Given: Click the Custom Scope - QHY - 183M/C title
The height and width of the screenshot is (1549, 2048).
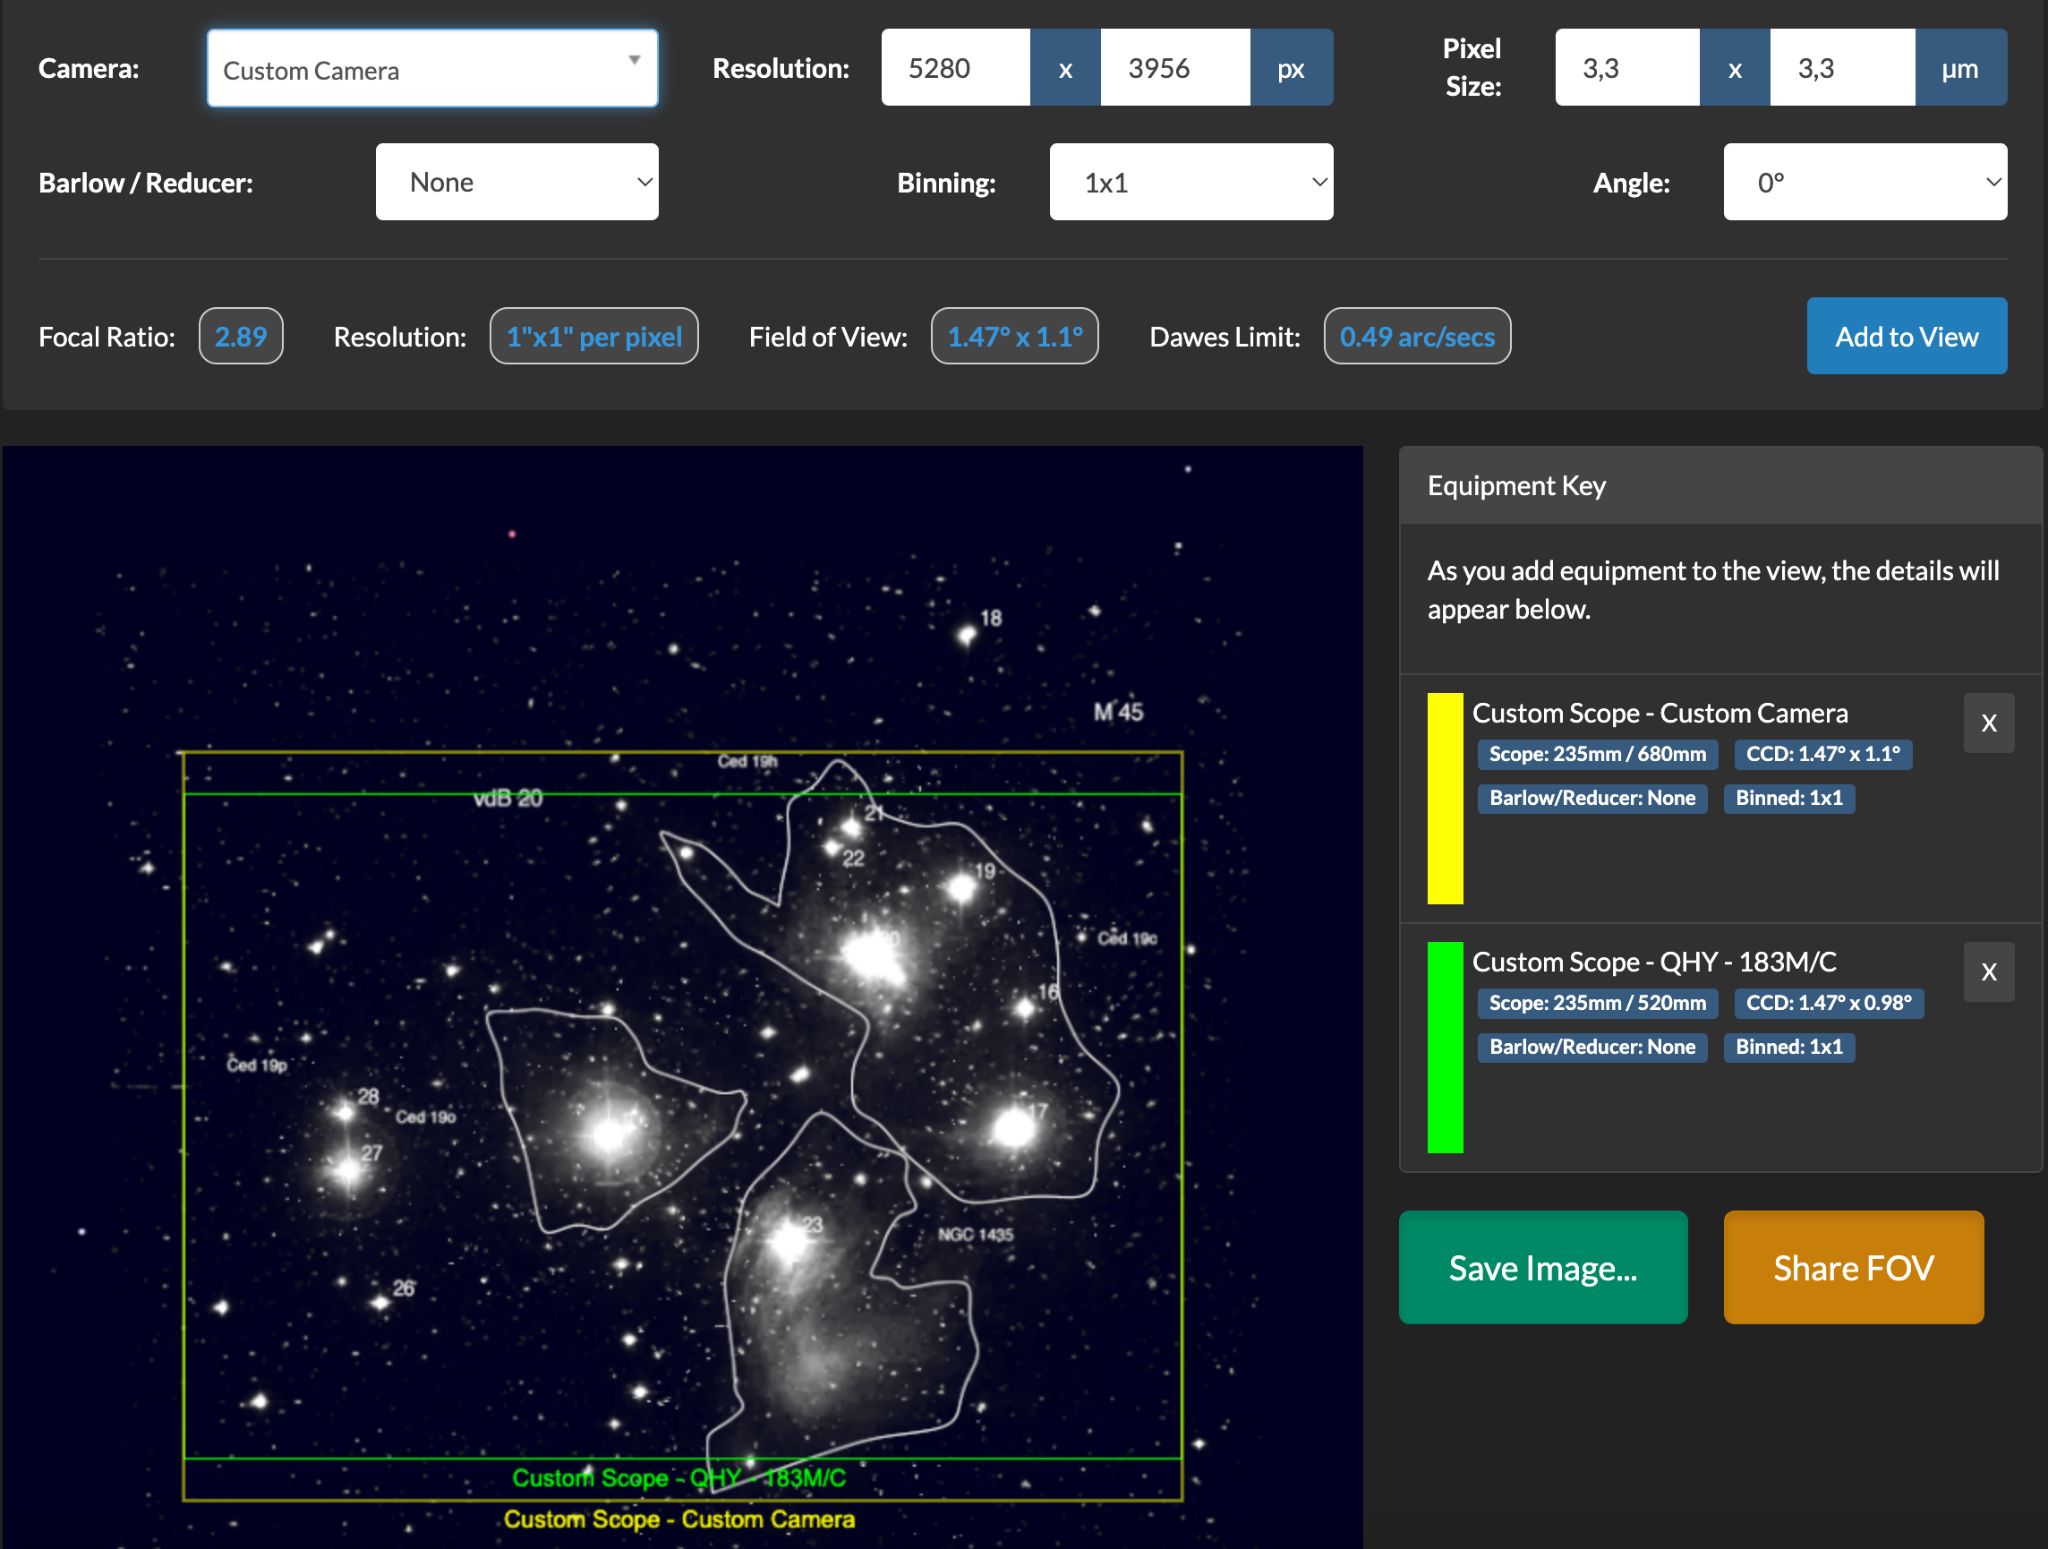Looking at the screenshot, I should (1654, 962).
